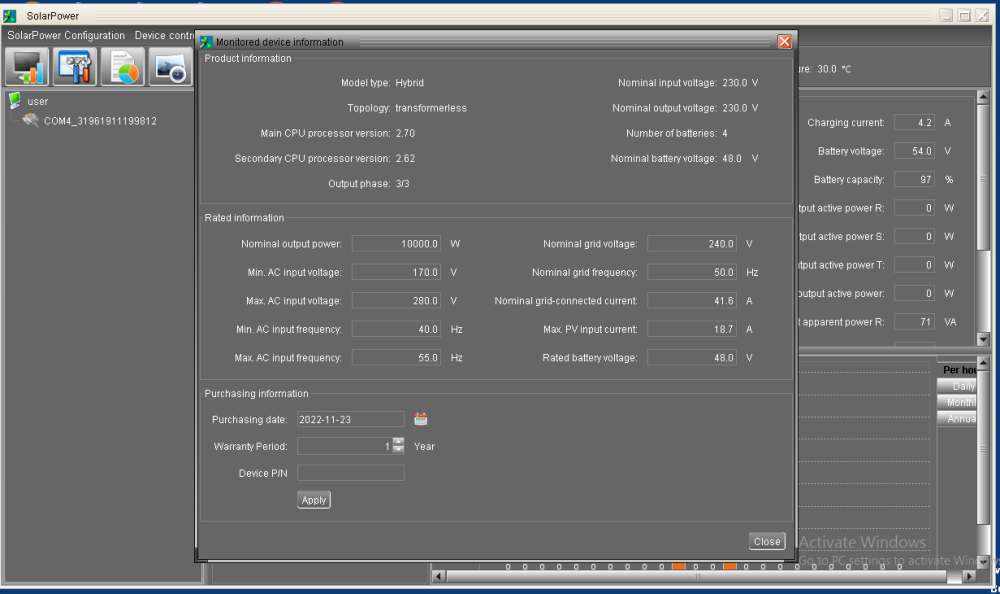Open the monitor chart toolbar icon
Viewport: 1000px width, 594px height.
click(27, 66)
